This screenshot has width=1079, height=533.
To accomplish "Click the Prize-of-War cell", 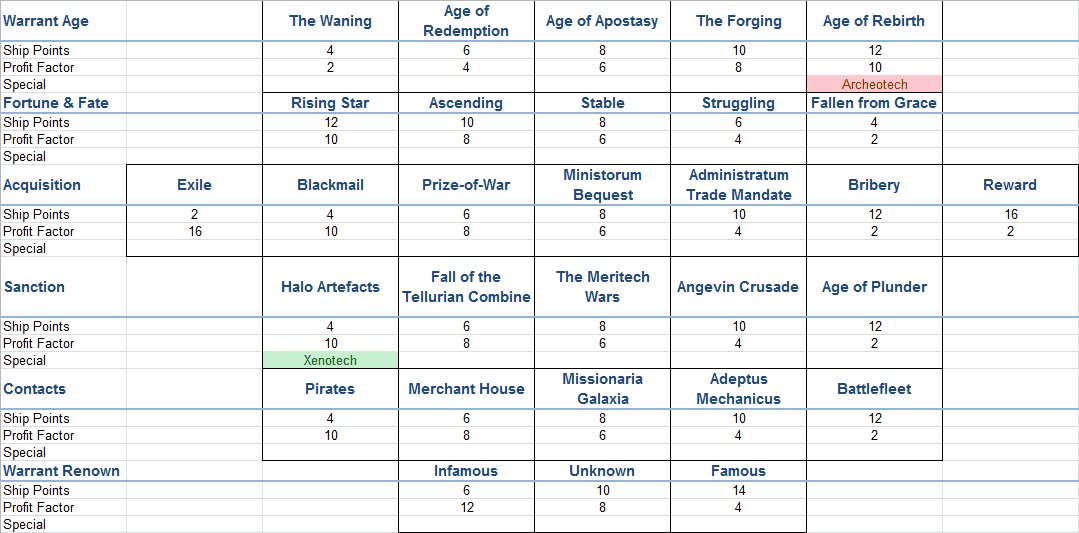I will pos(466,185).
